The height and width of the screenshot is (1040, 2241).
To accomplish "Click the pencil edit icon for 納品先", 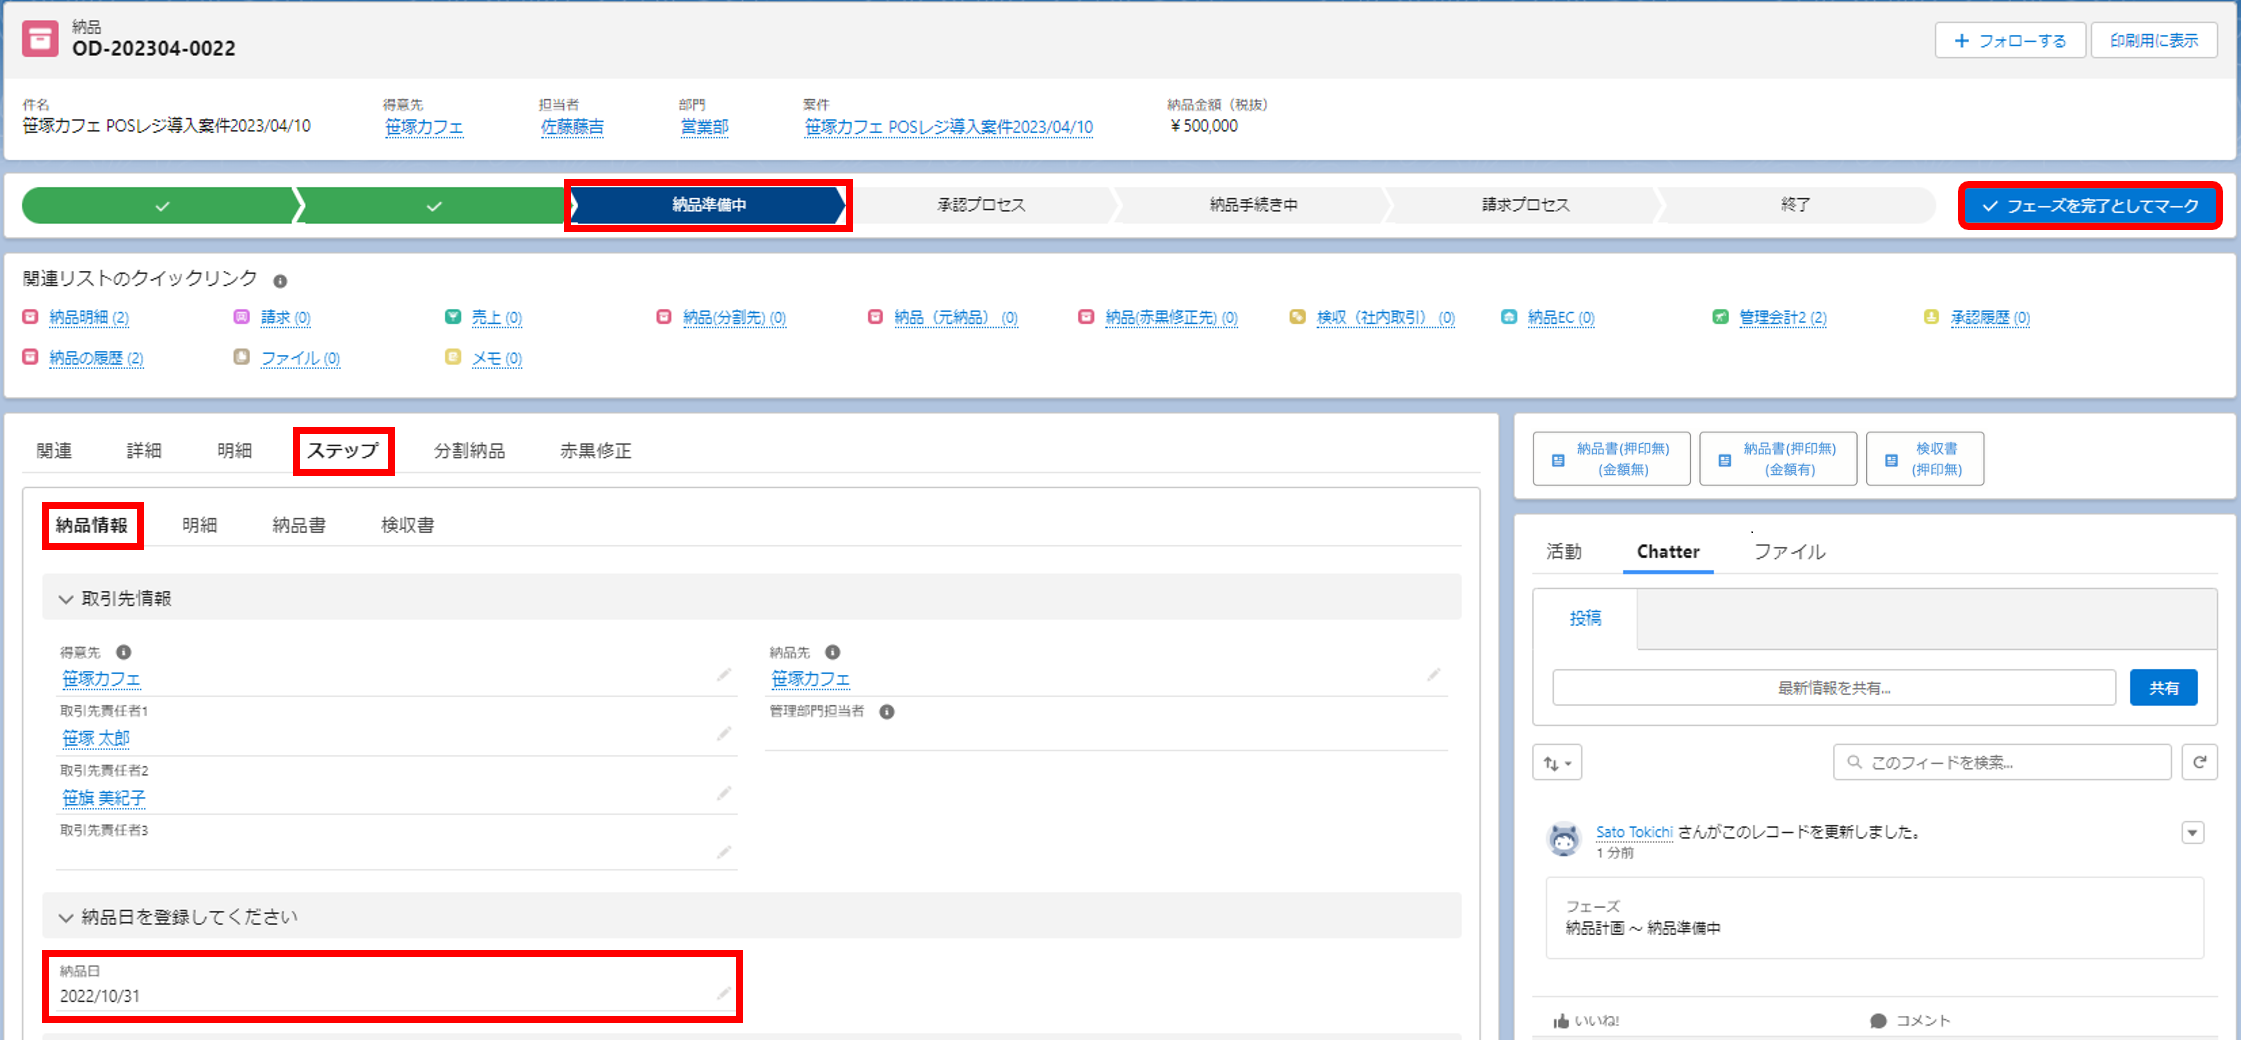I will 1433,675.
